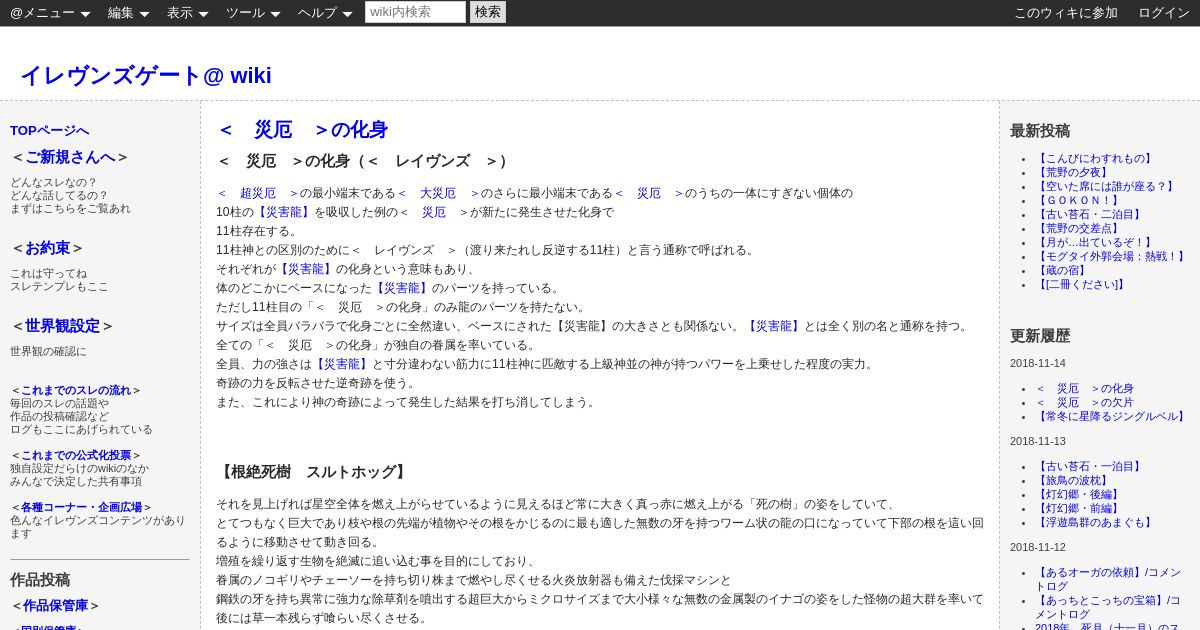
Task: Open the ツール dropdown menu
Action: (x=253, y=13)
